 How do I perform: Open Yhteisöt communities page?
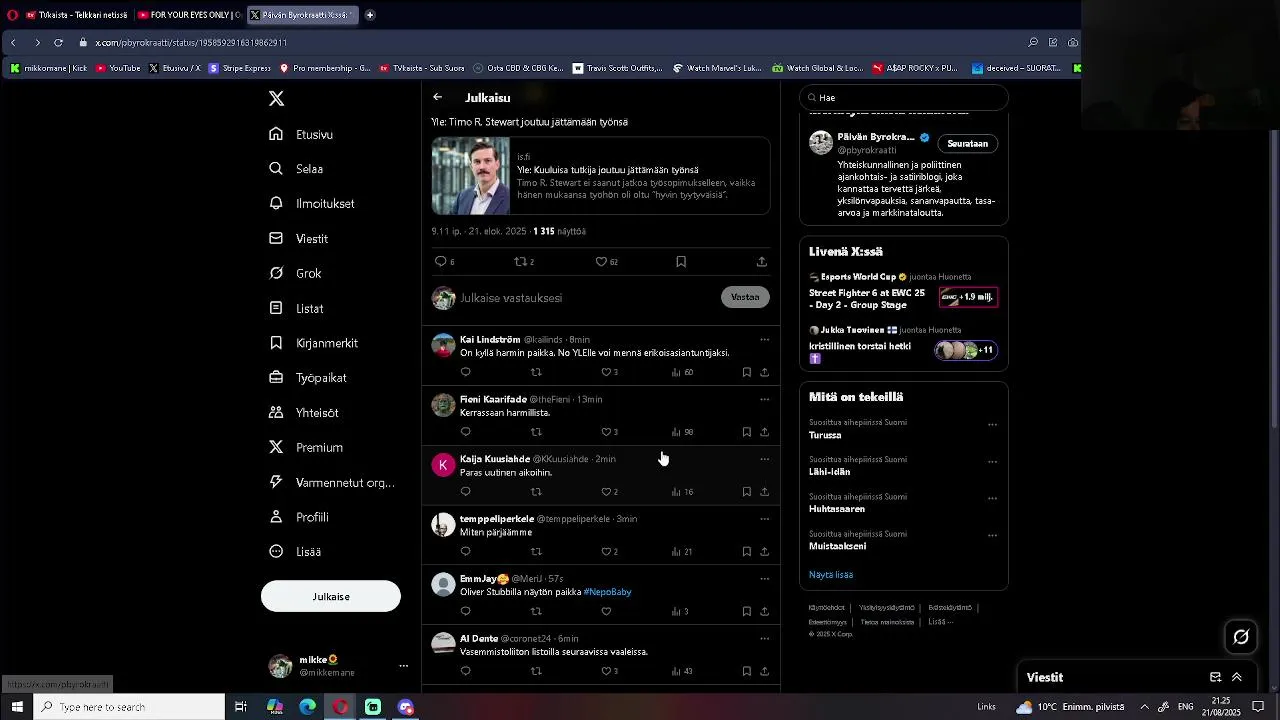(304, 412)
